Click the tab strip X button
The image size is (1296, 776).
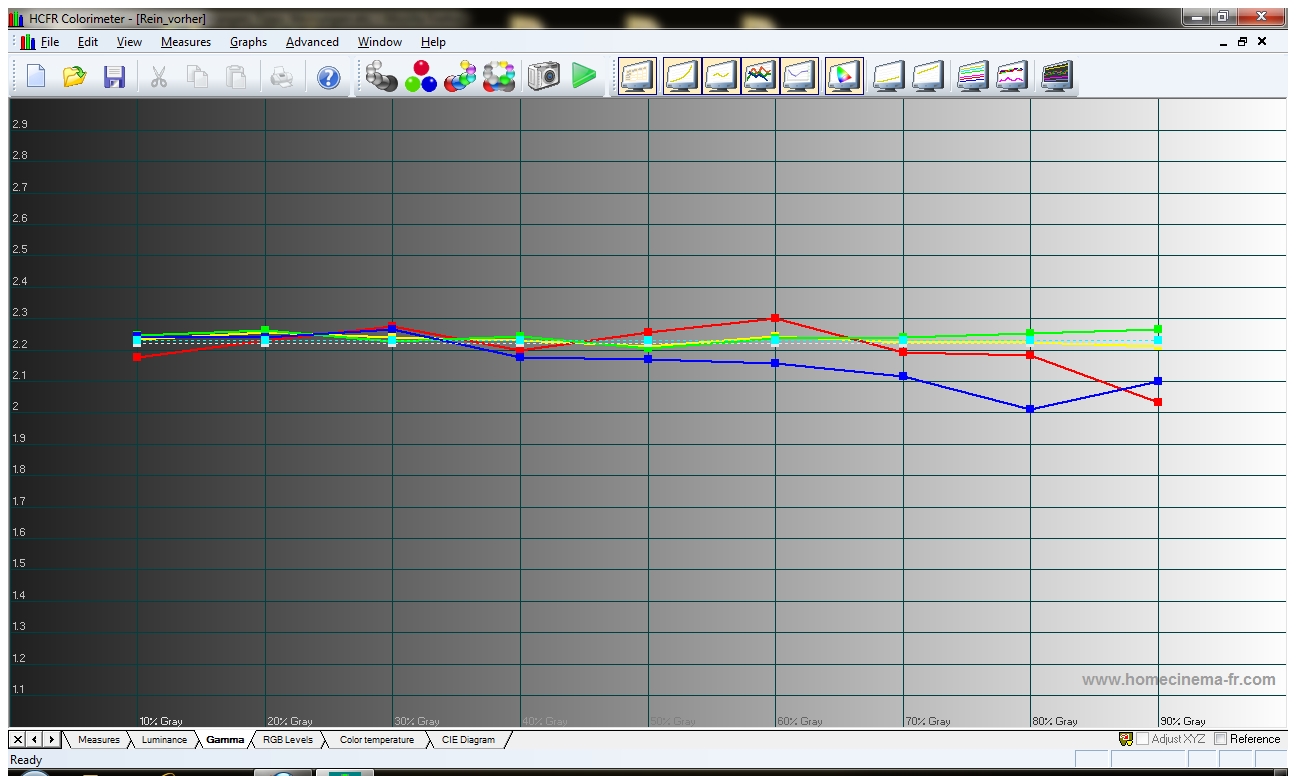pos(18,740)
